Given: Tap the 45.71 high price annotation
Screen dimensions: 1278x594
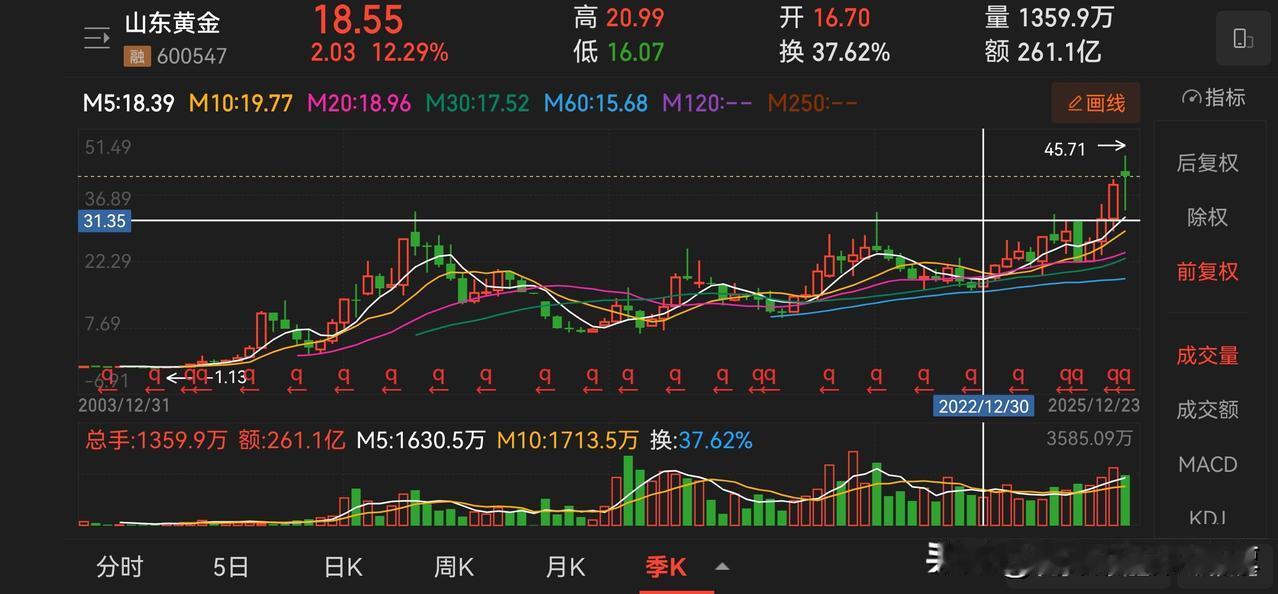Looking at the screenshot, I should click(1064, 150).
